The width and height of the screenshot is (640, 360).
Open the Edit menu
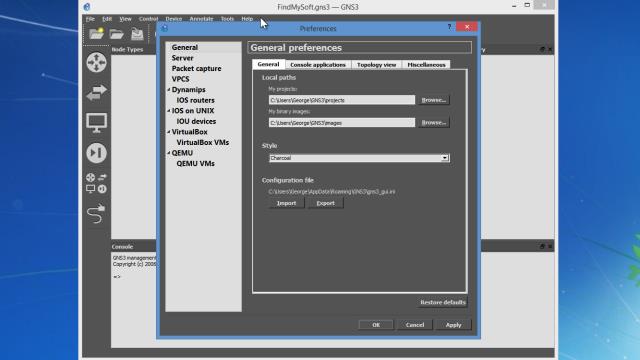(x=107, y=19)
